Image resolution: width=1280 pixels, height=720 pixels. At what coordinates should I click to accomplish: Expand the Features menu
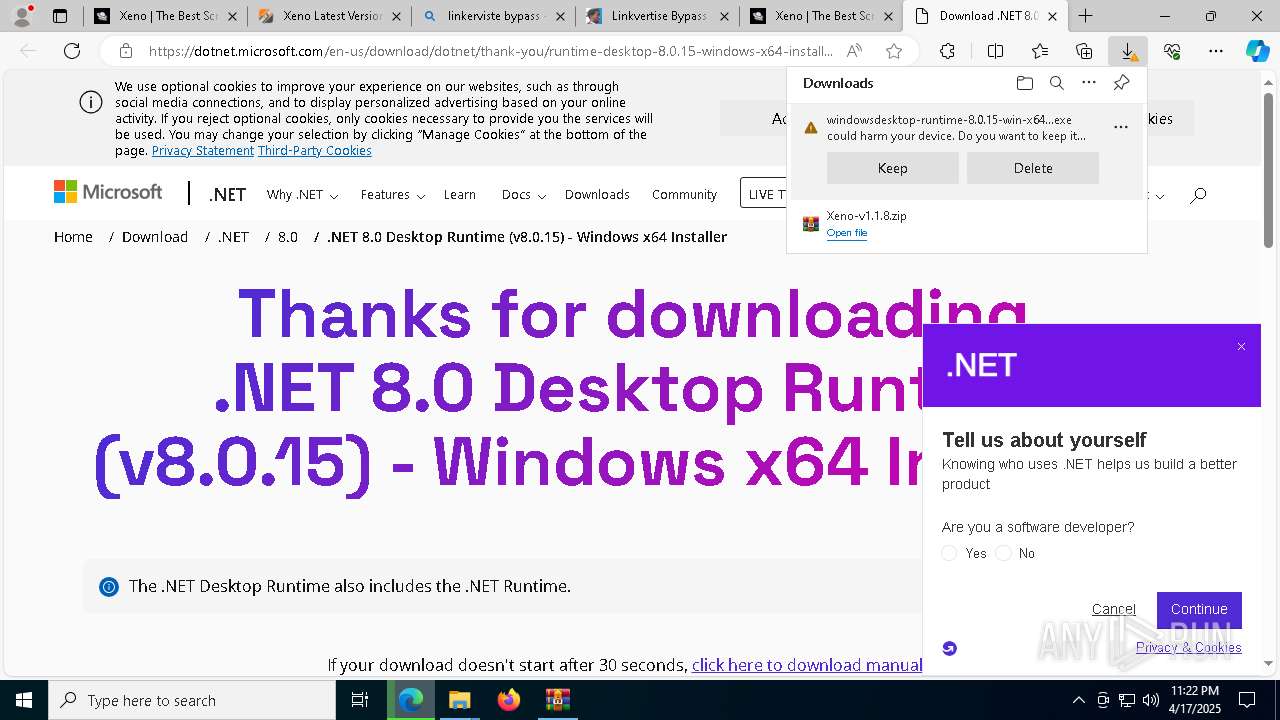pos(393,194)
